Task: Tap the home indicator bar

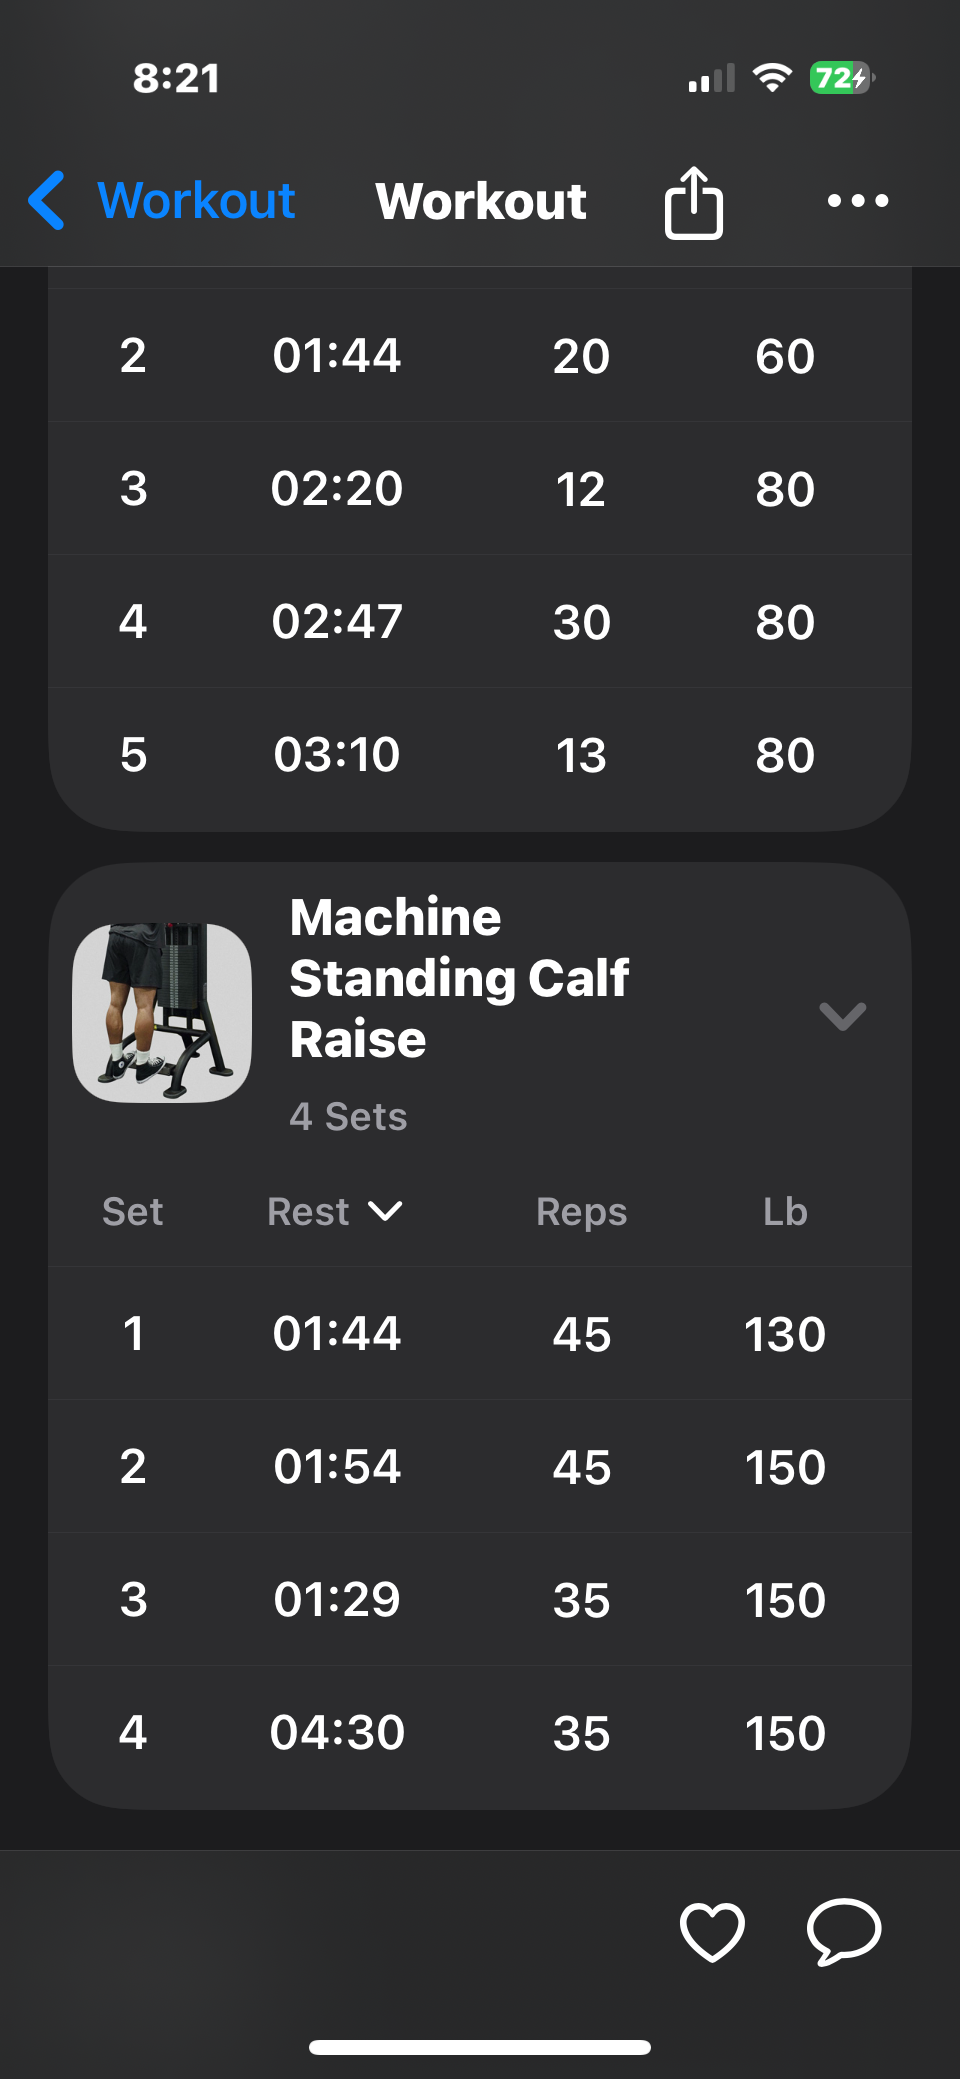Action: tap(480, 2047)
